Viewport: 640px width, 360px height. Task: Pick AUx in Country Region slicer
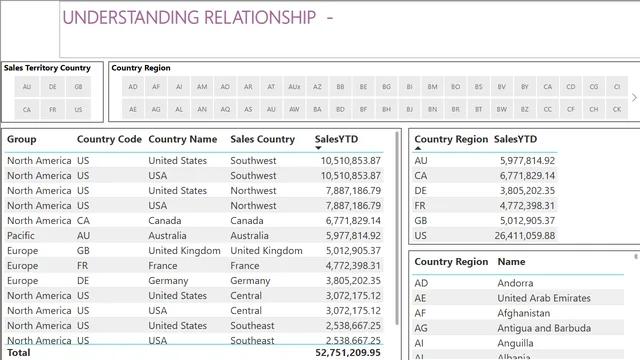click(x=294, y=87)
